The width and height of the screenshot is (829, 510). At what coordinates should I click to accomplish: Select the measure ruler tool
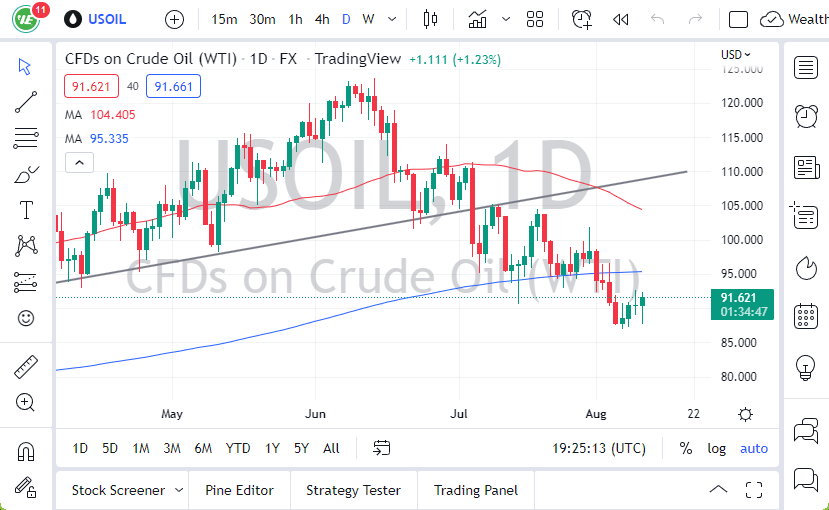[x=26, y=367]
